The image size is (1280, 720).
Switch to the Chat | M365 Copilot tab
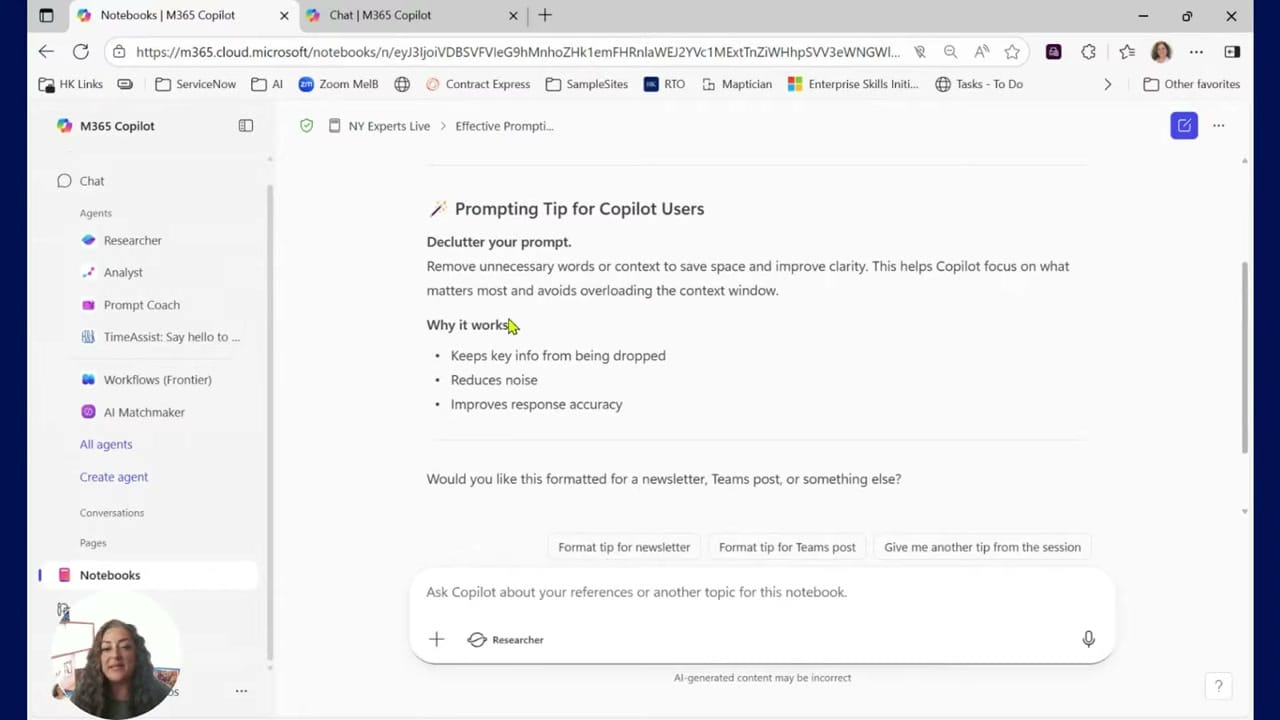[x=380, y=15]
